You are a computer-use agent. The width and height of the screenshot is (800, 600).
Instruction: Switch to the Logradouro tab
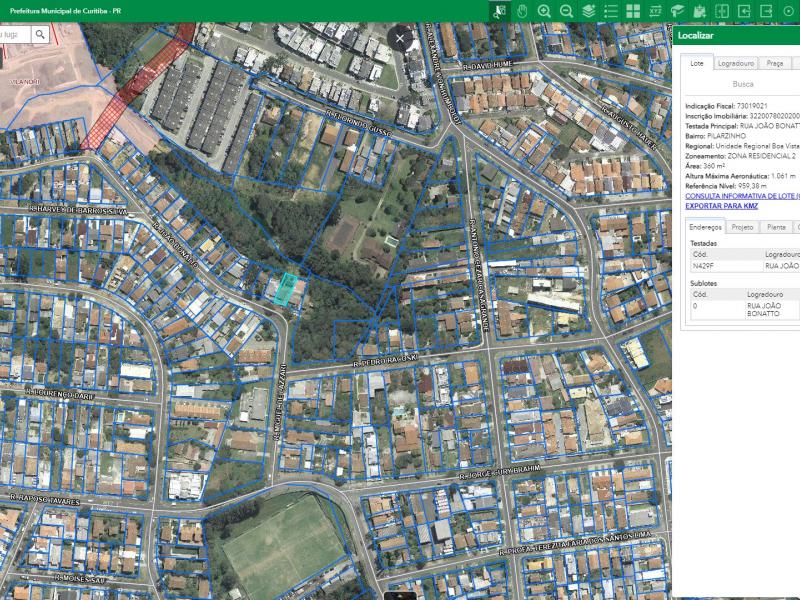[x=735, y=63]
